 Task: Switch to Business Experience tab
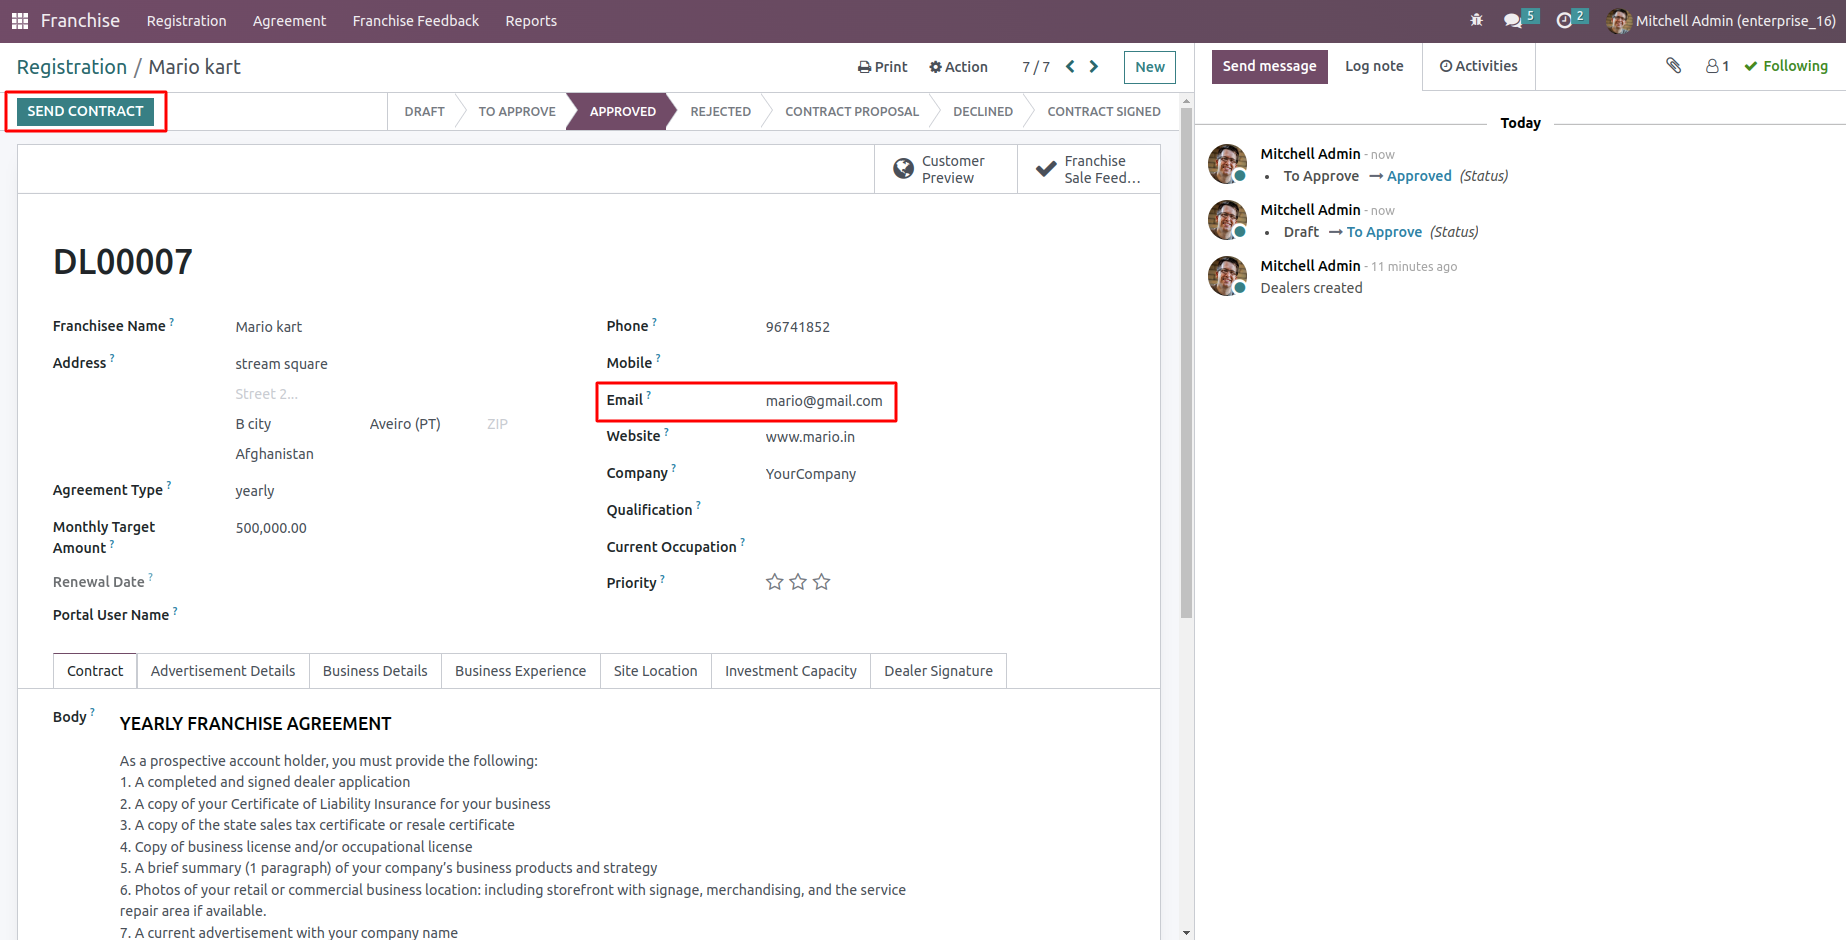(x=520, y=671)
